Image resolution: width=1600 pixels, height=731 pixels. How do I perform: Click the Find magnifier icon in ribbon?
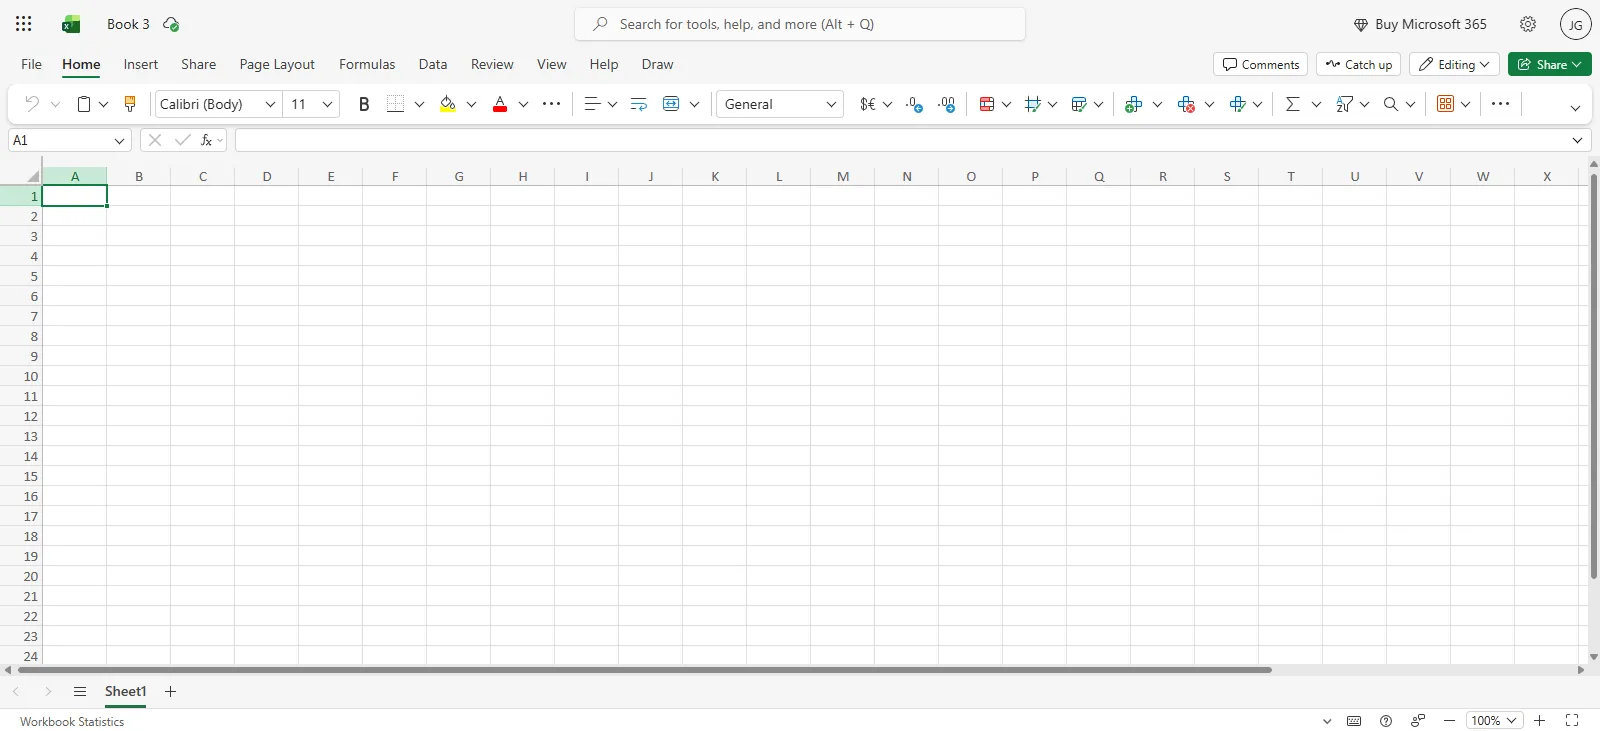[1391, 104]
